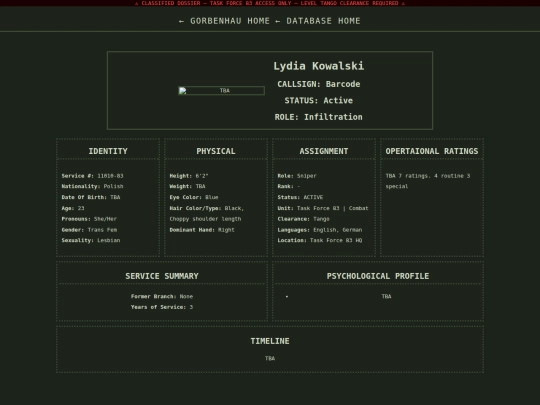Click the ASSIGNMENT section heading

coord(324,151)
